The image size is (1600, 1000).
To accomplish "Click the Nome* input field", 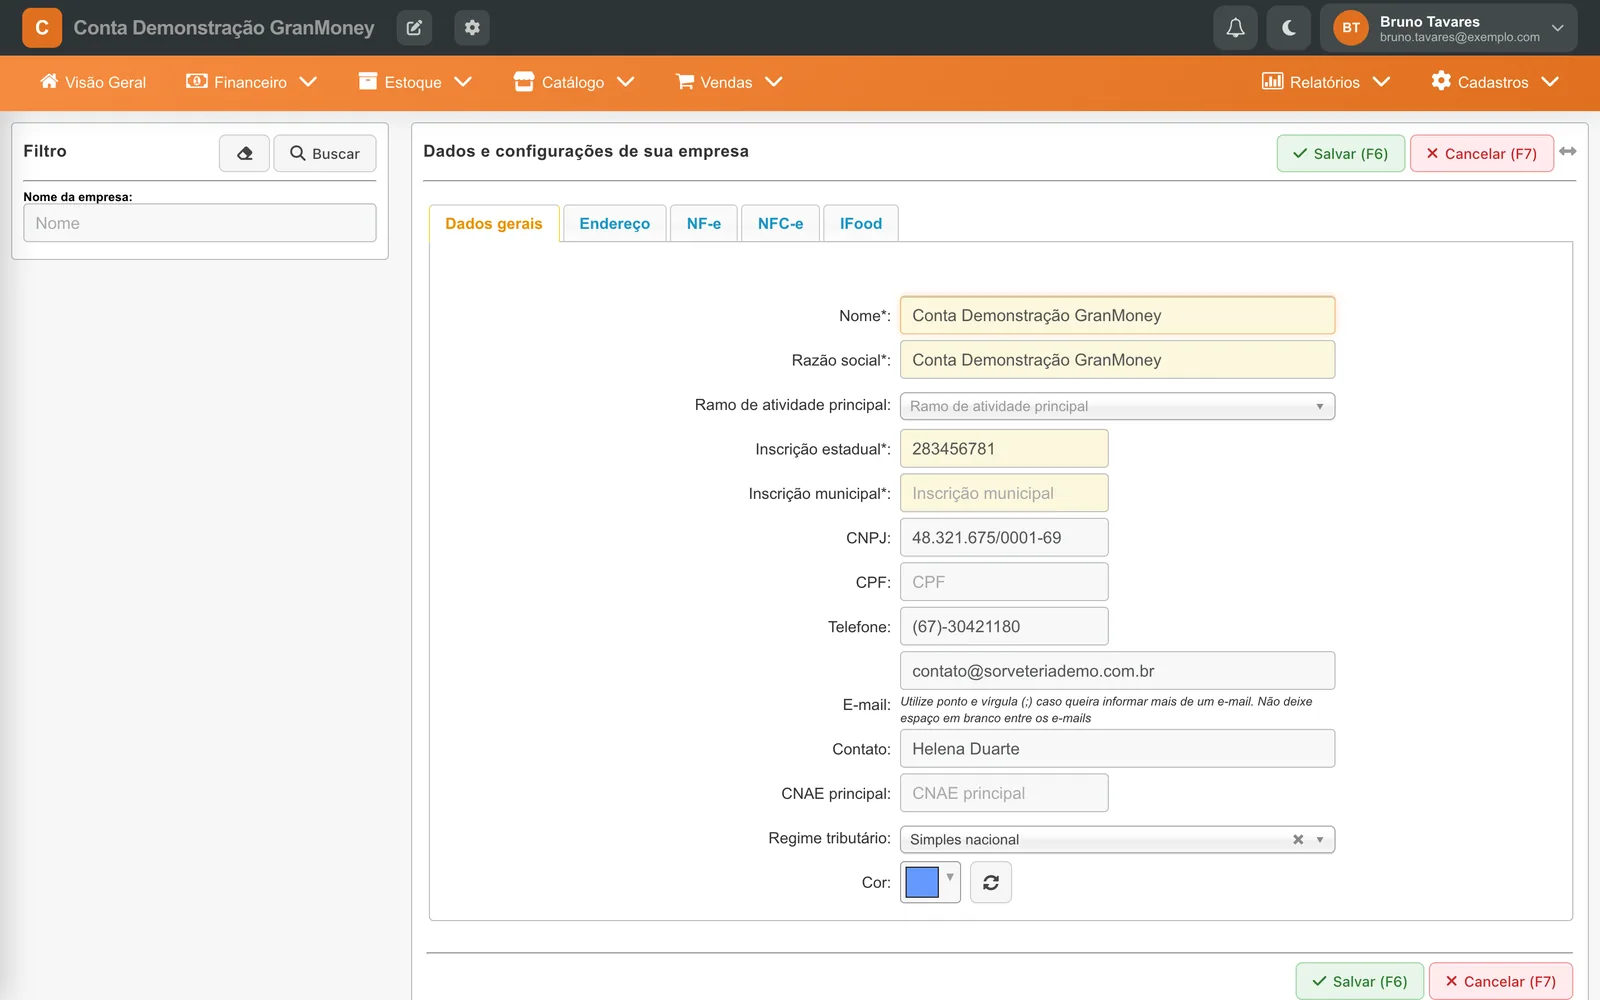I will (x=1117, y=315).
